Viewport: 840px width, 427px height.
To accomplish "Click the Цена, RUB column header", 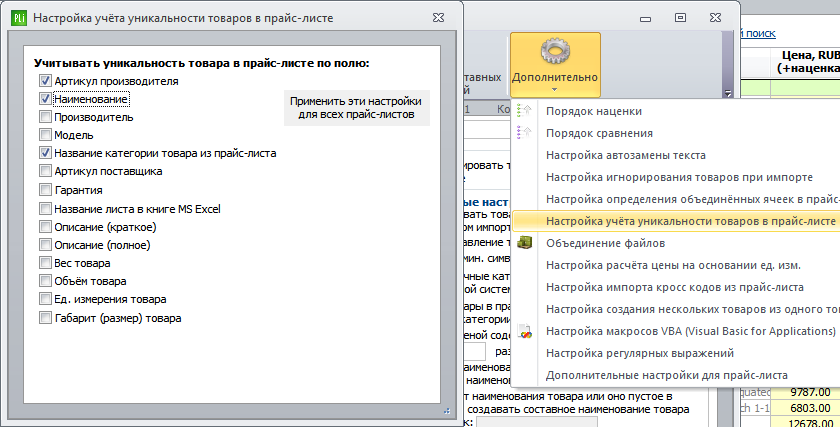I will pyautogui.click(x=806, y=62).
